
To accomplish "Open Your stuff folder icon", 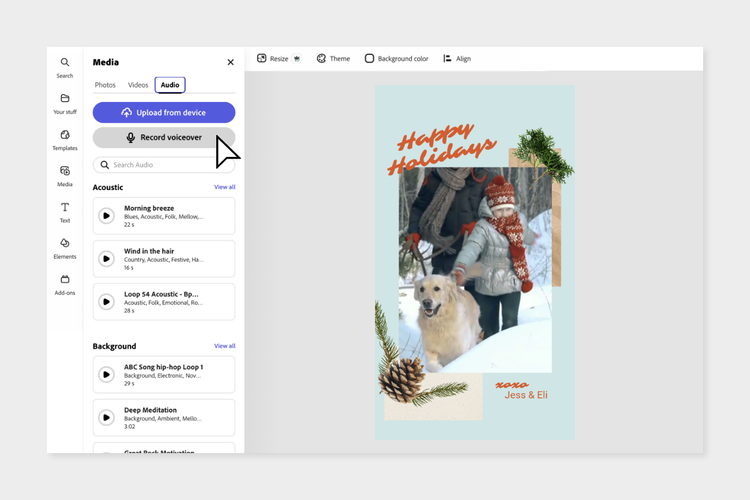I will (x=65, y=98).
